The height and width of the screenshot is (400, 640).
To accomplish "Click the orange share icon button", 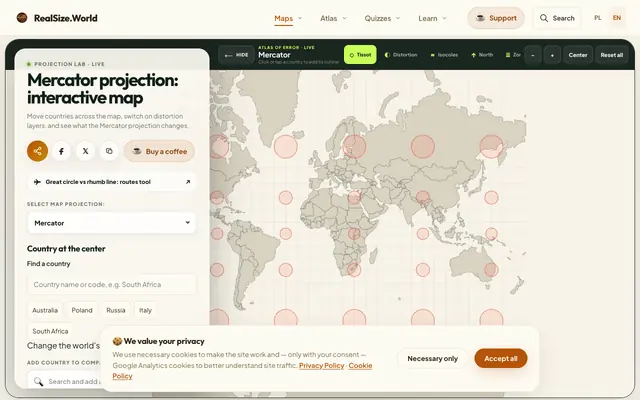I will 38,151.
